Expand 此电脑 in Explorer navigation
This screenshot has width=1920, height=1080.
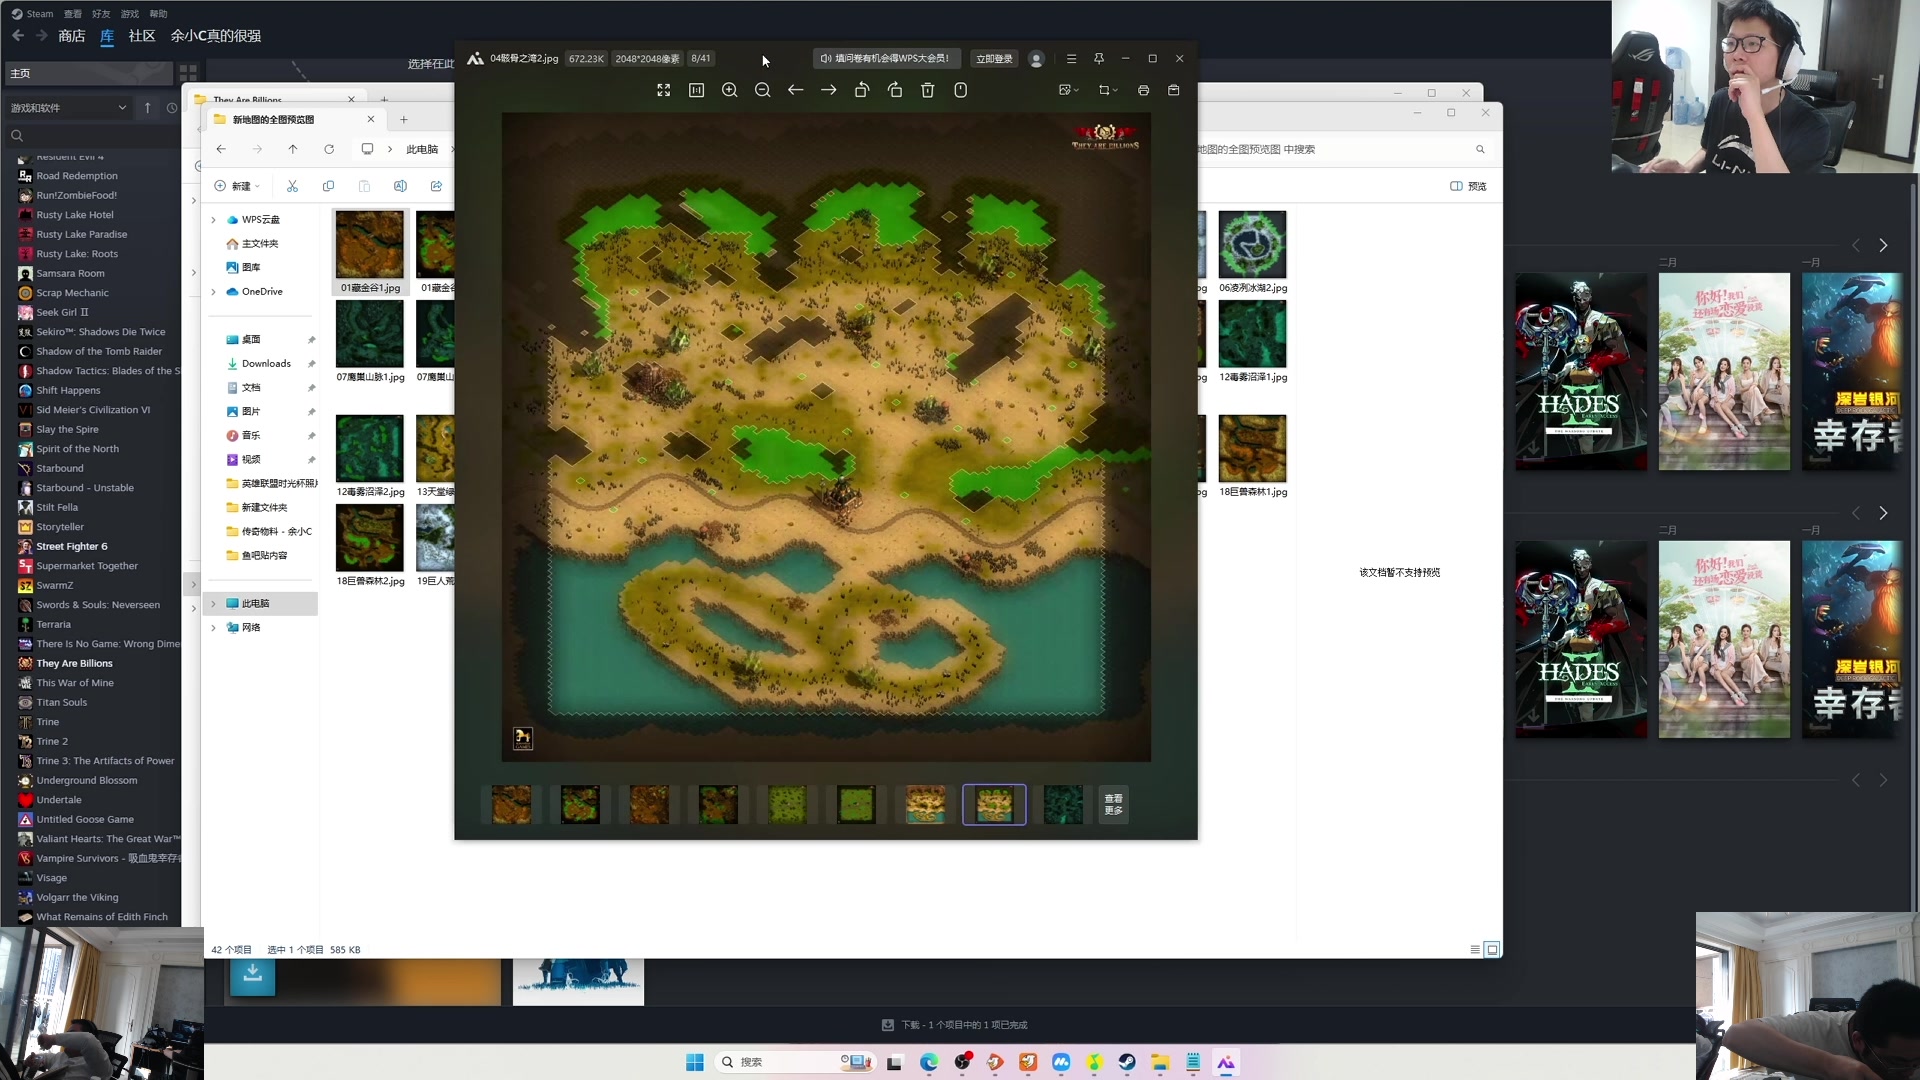(x=213, y=604)
